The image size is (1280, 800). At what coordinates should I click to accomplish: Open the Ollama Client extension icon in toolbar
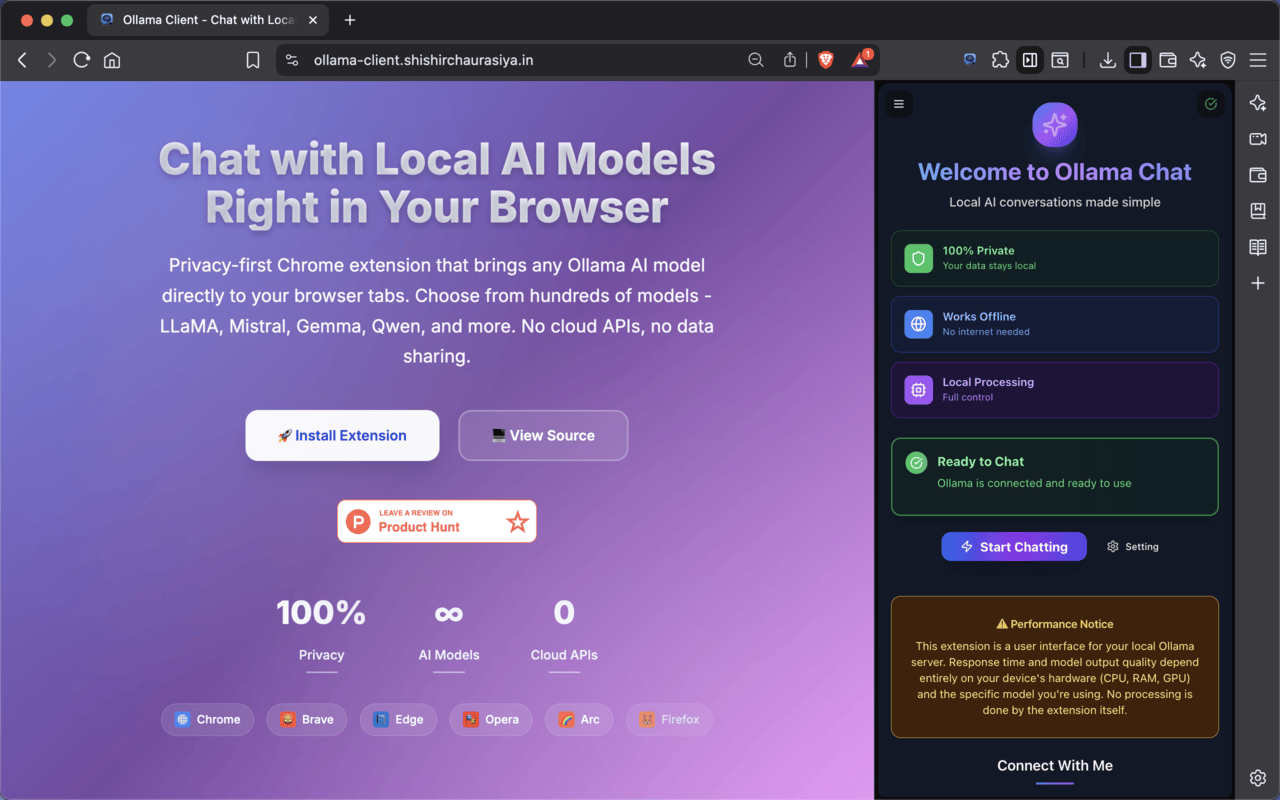[969, 59]
